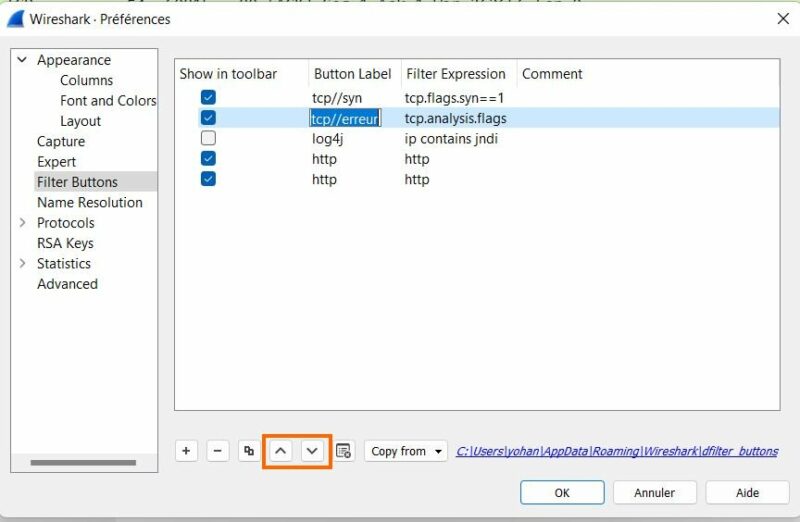Image resolution: width=800 pixels, height=522 pixels.
Task: Click the tcp//erreur label edit field
Action: 345,118
